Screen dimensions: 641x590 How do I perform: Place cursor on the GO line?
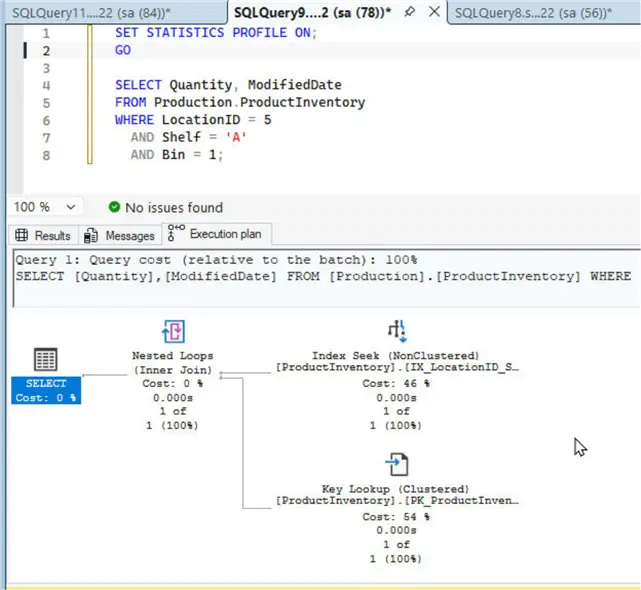click(x=123, y=50)
